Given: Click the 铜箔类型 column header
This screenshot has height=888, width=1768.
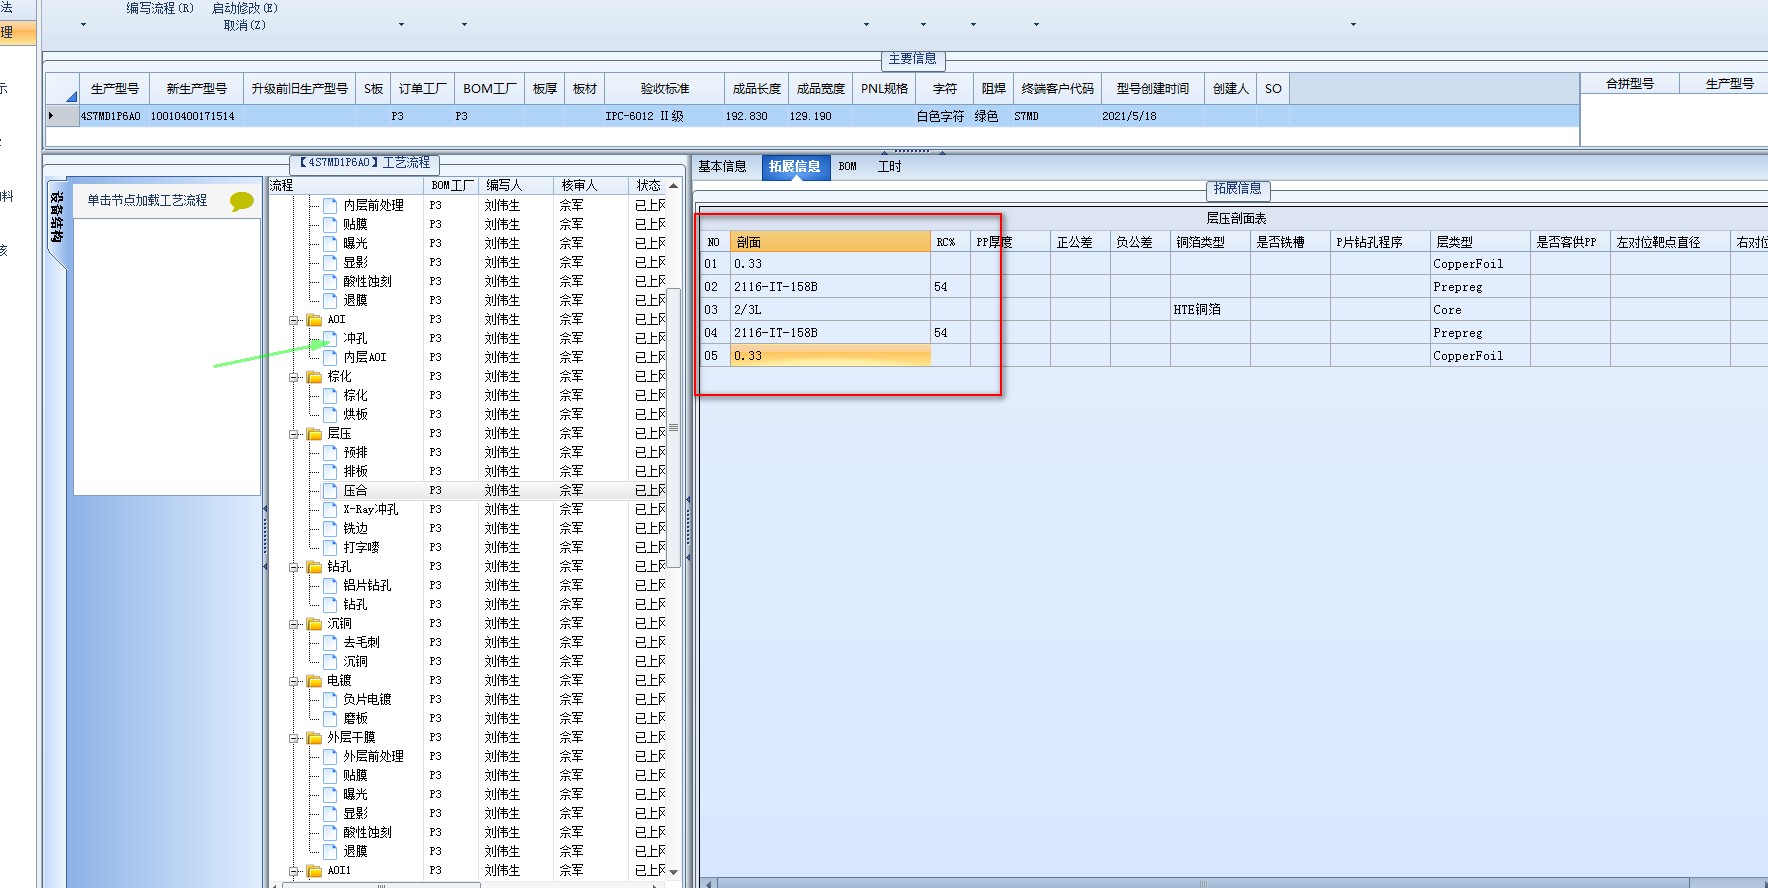Looking at the screenshot, I should (1210, 242).
